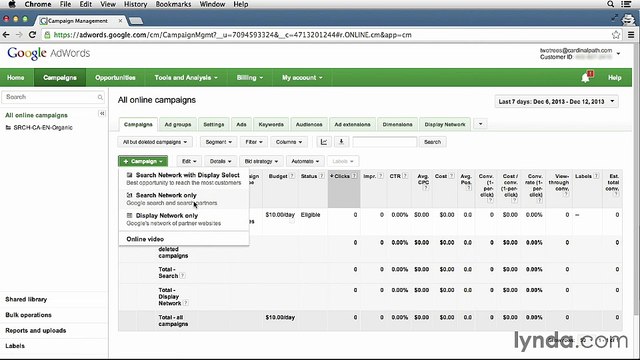Open the Edit dropdown
Screen dimensions: 640x360
[189, 161]
